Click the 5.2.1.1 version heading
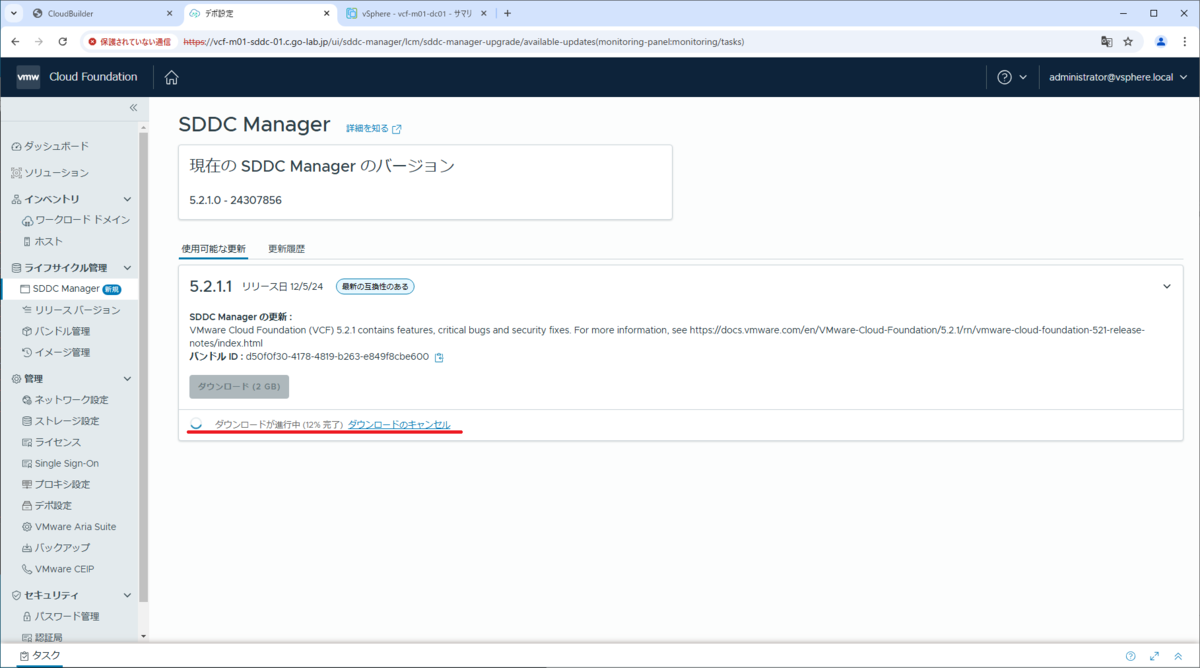 [x=211, y=286]
